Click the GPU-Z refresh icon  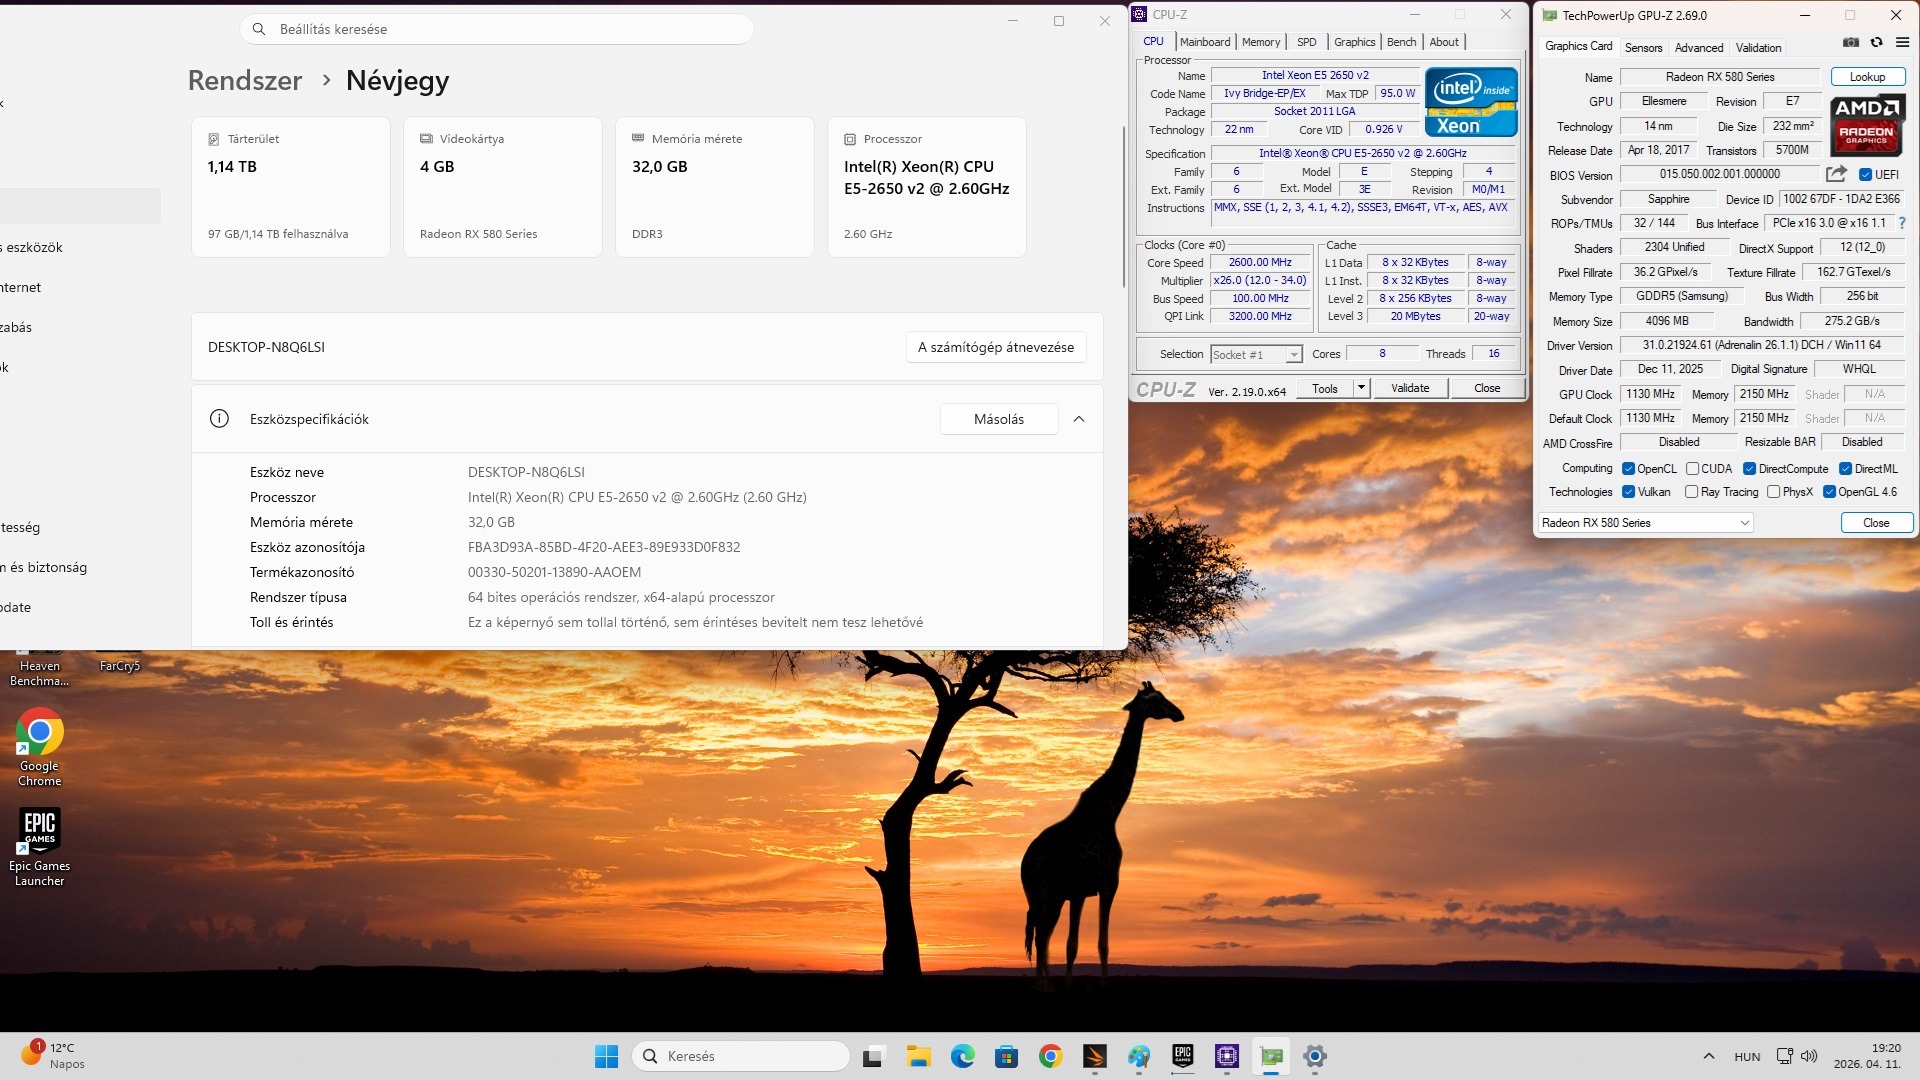click(1877, 43)
